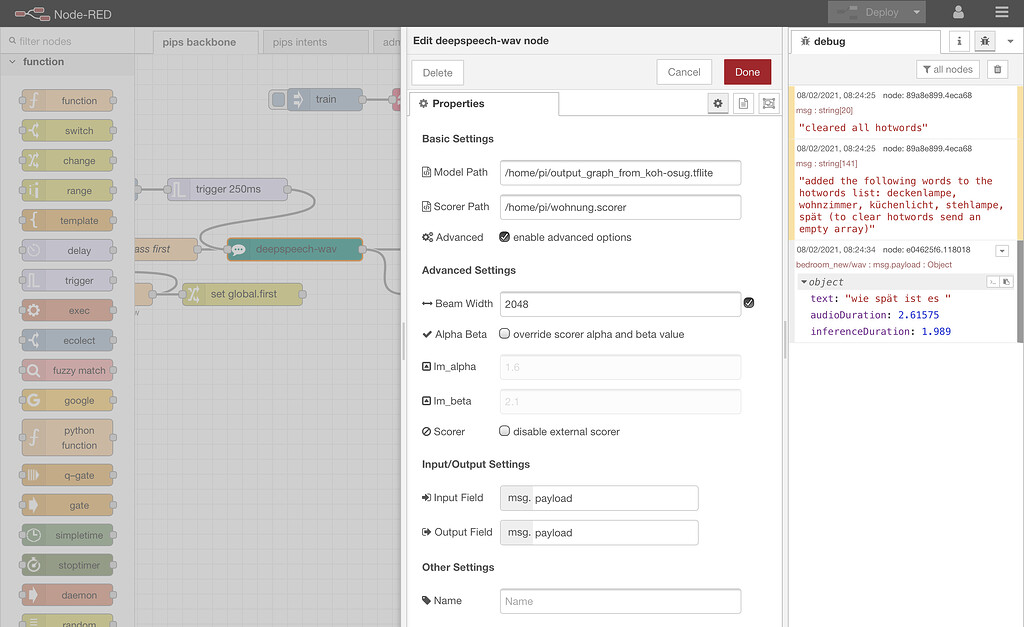1024x627 pixels.
Task: Click the user profile icon
Action: 958,14
